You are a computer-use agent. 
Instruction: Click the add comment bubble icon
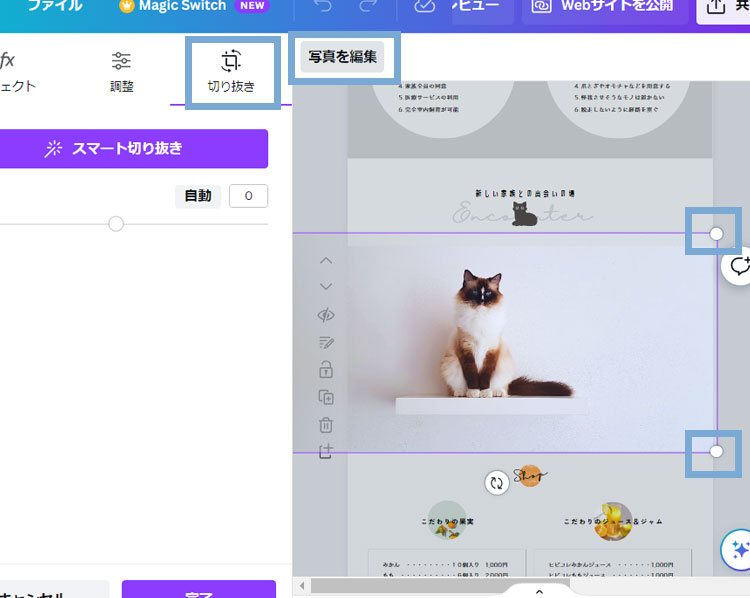click(x=738, y=266)
